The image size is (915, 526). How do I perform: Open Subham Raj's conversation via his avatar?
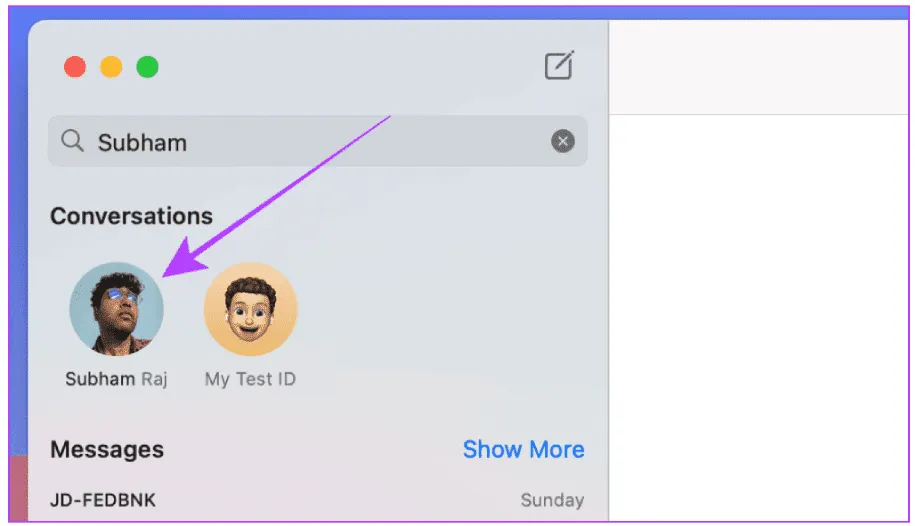(x=116, y=309)
